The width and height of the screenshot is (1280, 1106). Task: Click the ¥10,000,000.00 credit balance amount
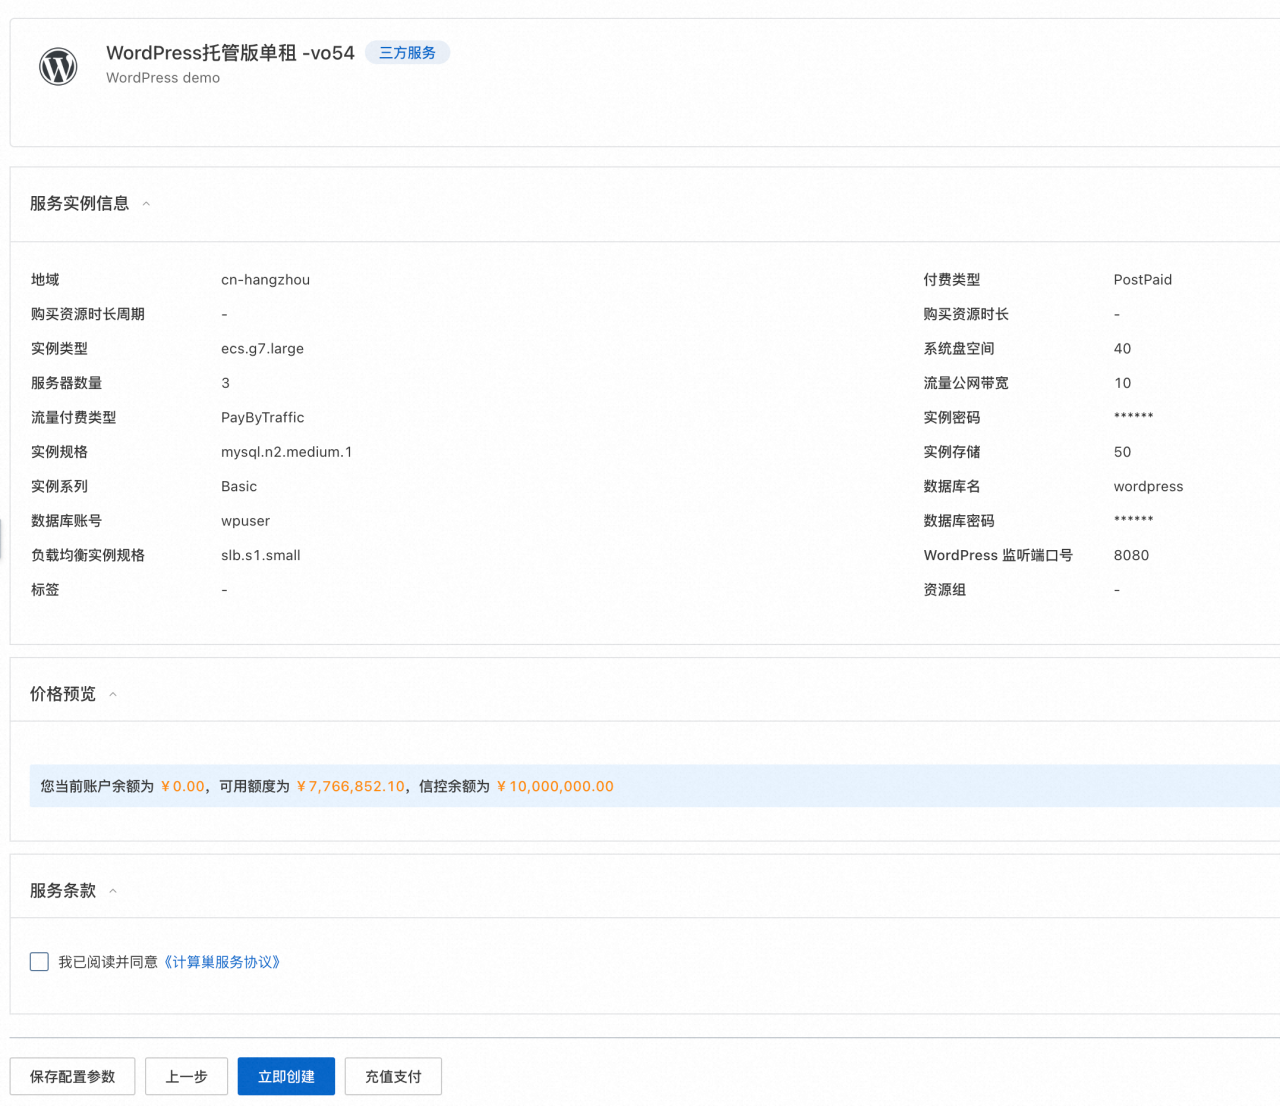pyautogui.click(x=555, y=787)
